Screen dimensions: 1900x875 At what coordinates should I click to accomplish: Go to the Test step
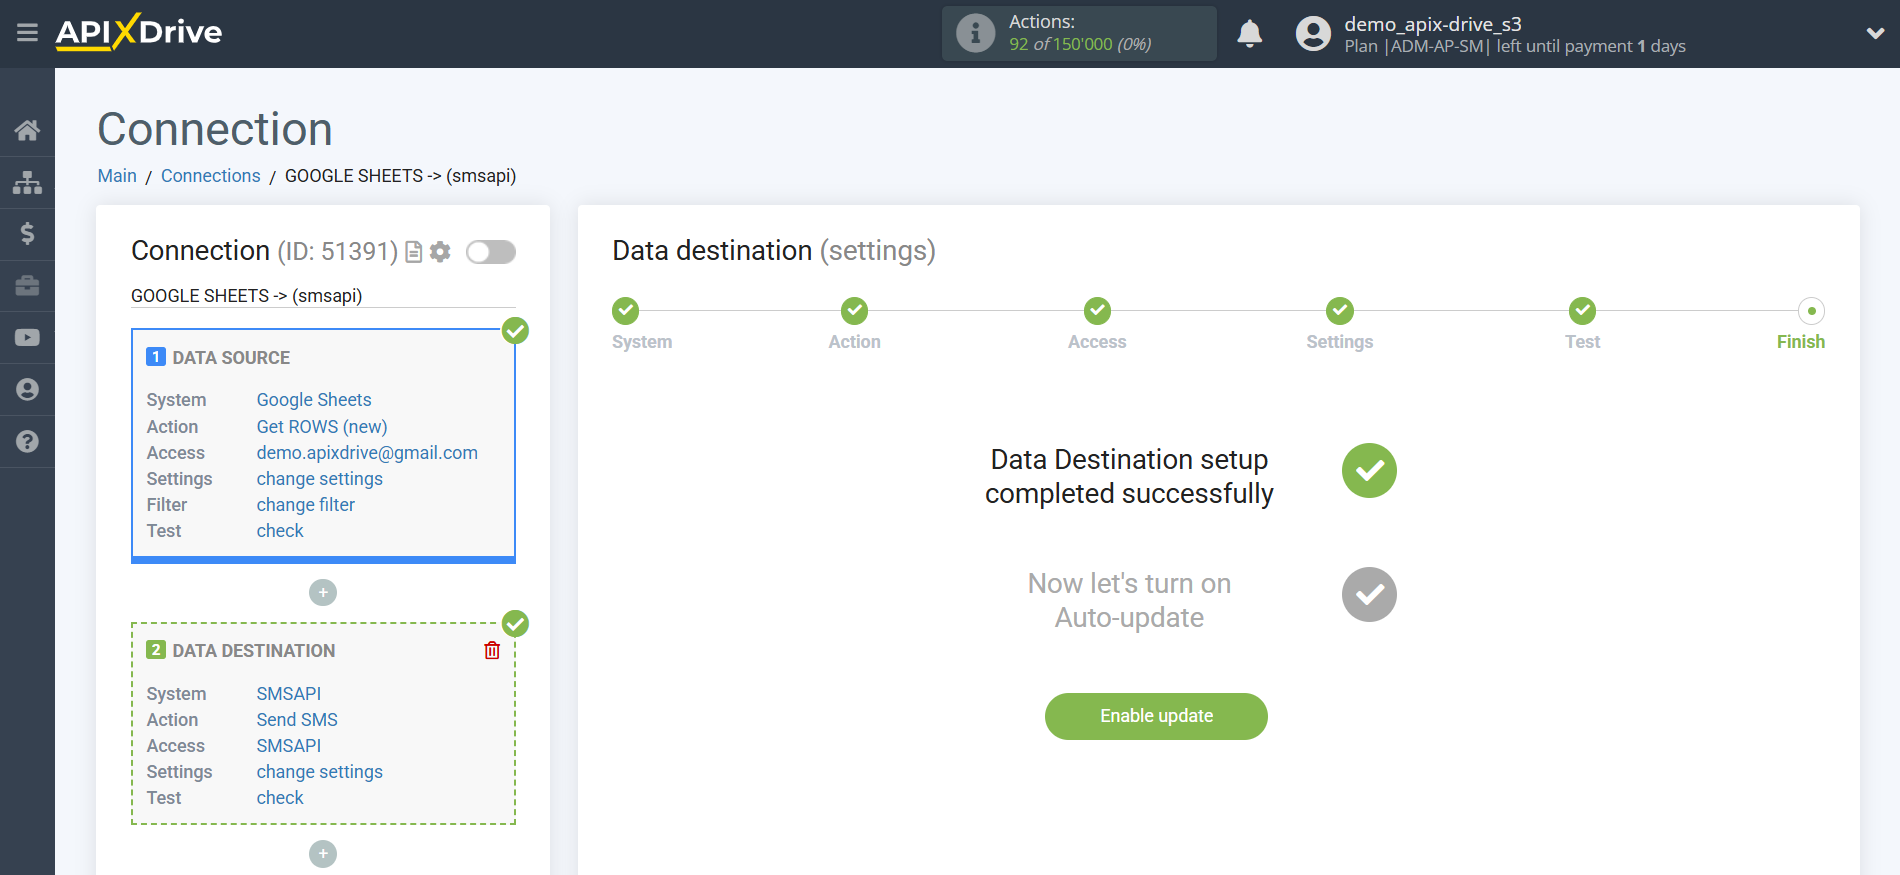(x=1582, y=311)
